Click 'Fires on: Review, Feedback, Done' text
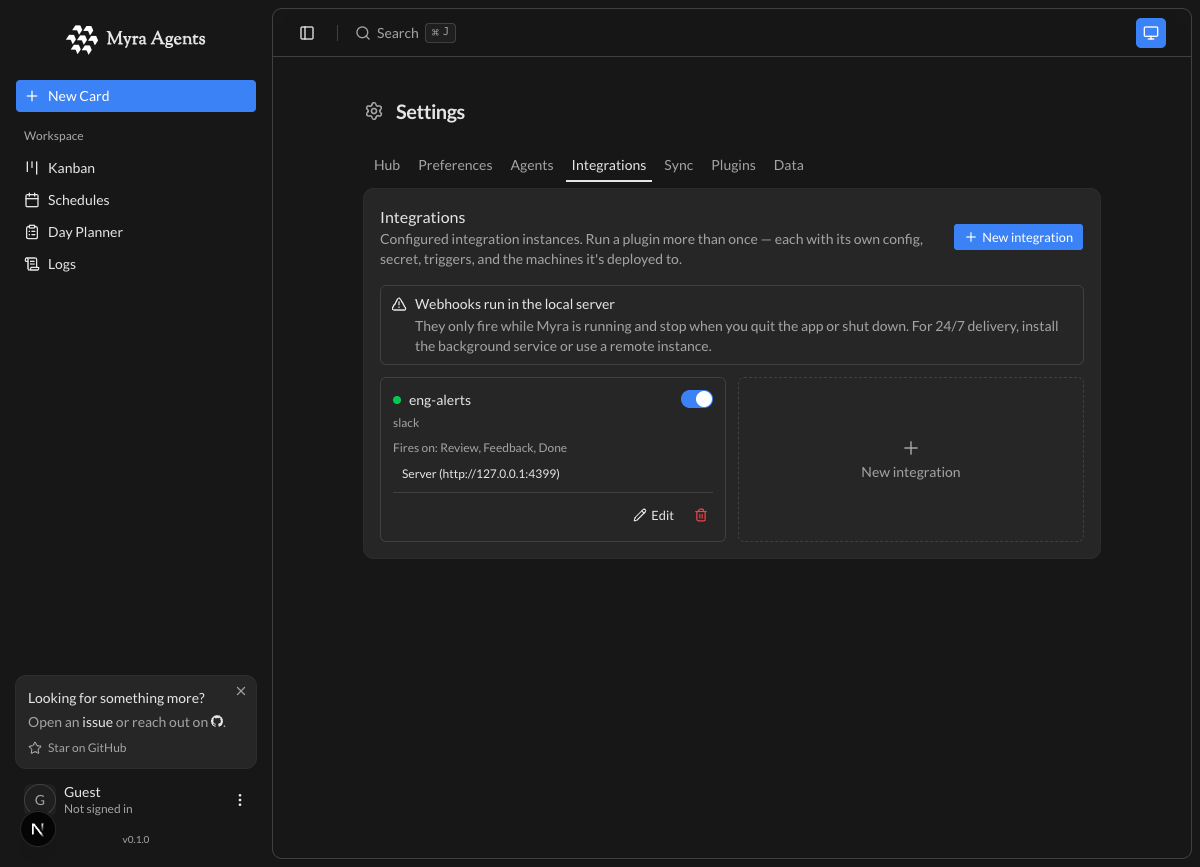This screenshot has width=1200, height=867. (480, 448)
